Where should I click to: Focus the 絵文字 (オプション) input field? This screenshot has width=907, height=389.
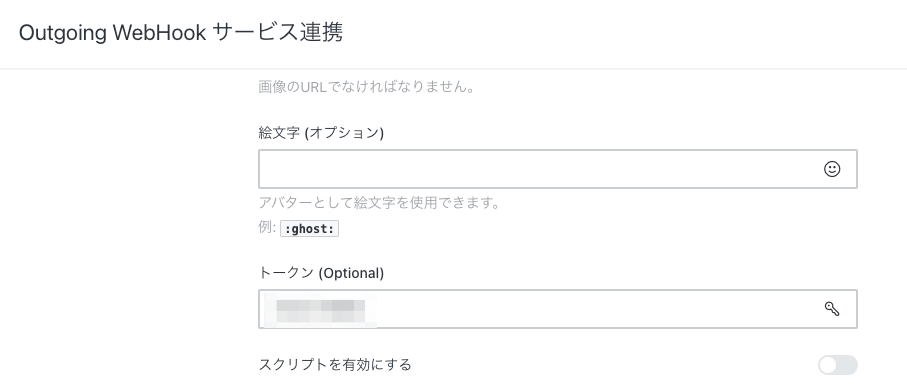[558, 169]
